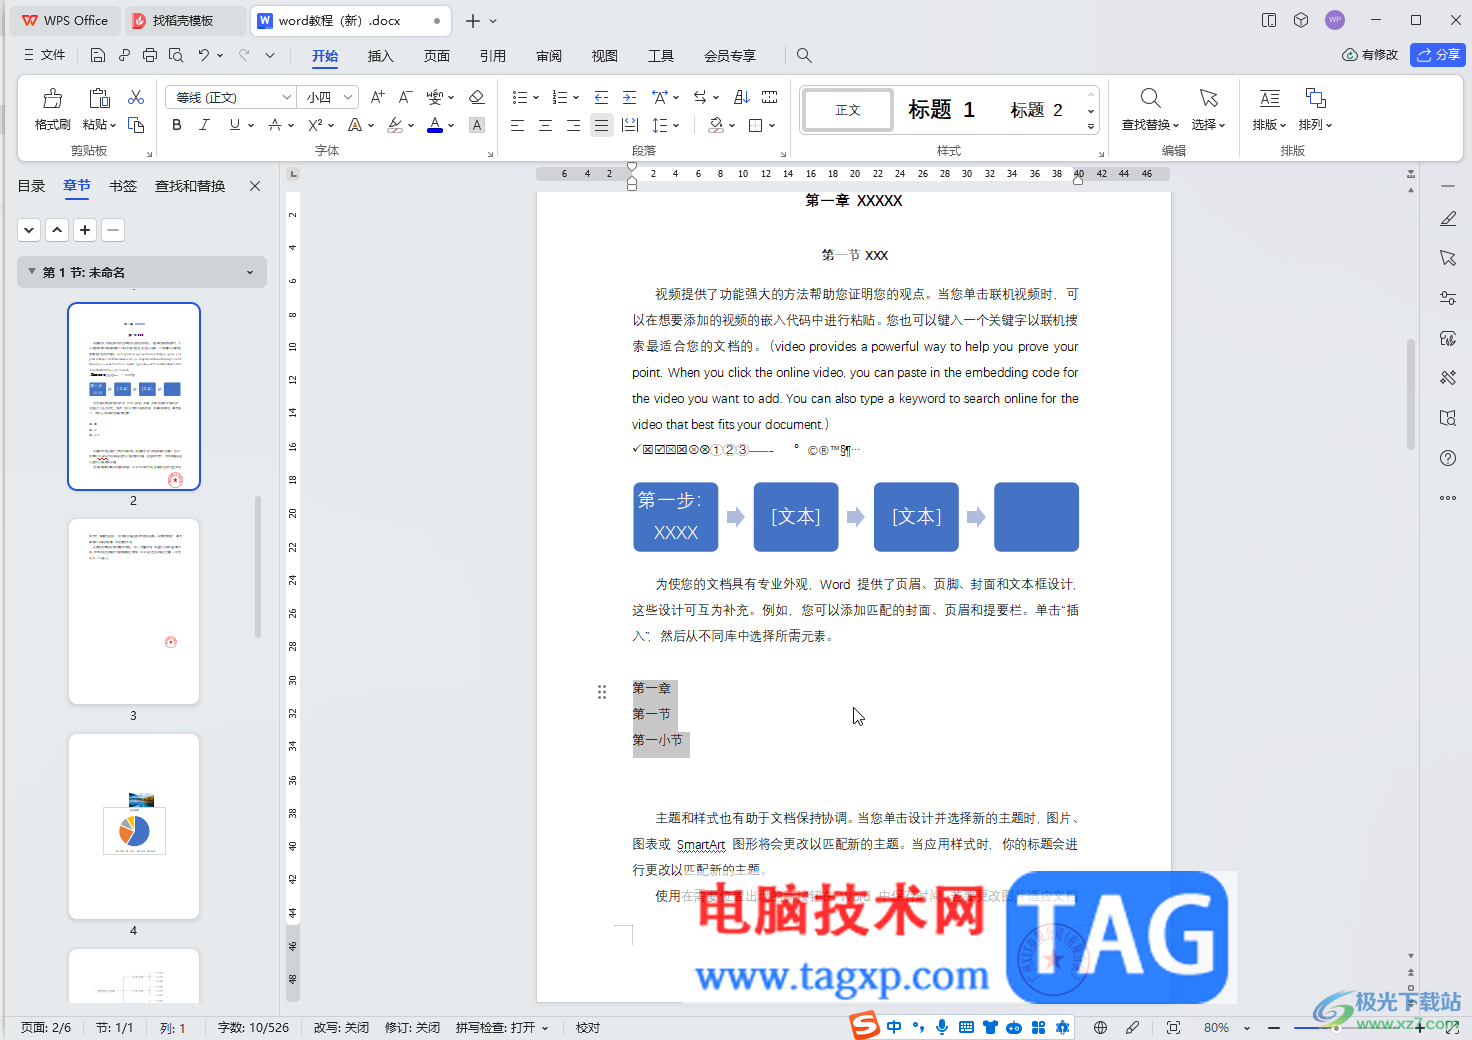Toggle overwrite mode (改写: 关闭) in status bar
1472x1040 pixels.
click(341, 1028)
